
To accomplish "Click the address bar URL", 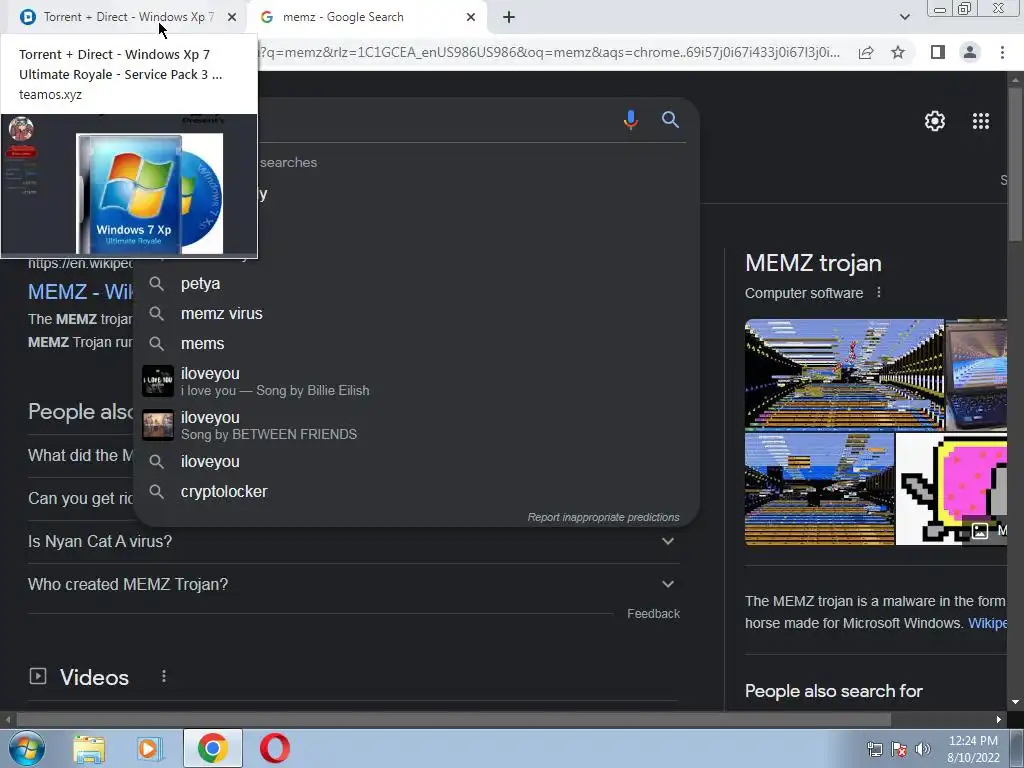I will [549, 52].
